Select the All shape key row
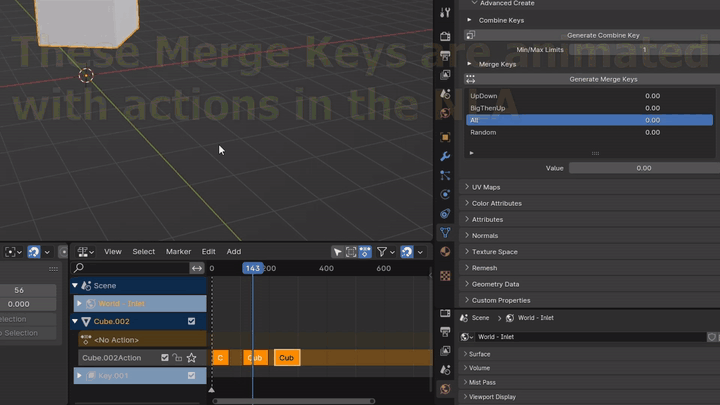The height and width of the screenshot is (405, 720). pyautogui.click(x=590, y=120)
